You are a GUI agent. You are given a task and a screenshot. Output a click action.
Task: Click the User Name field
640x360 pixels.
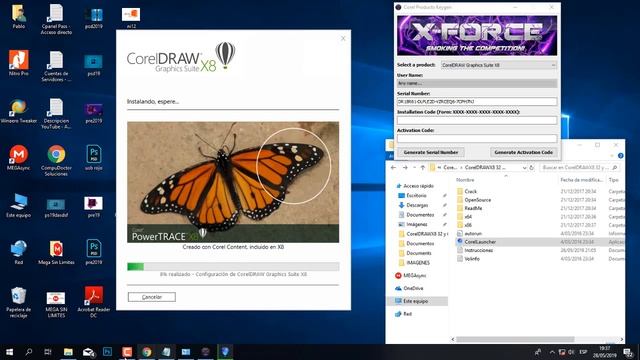(477, 83)
